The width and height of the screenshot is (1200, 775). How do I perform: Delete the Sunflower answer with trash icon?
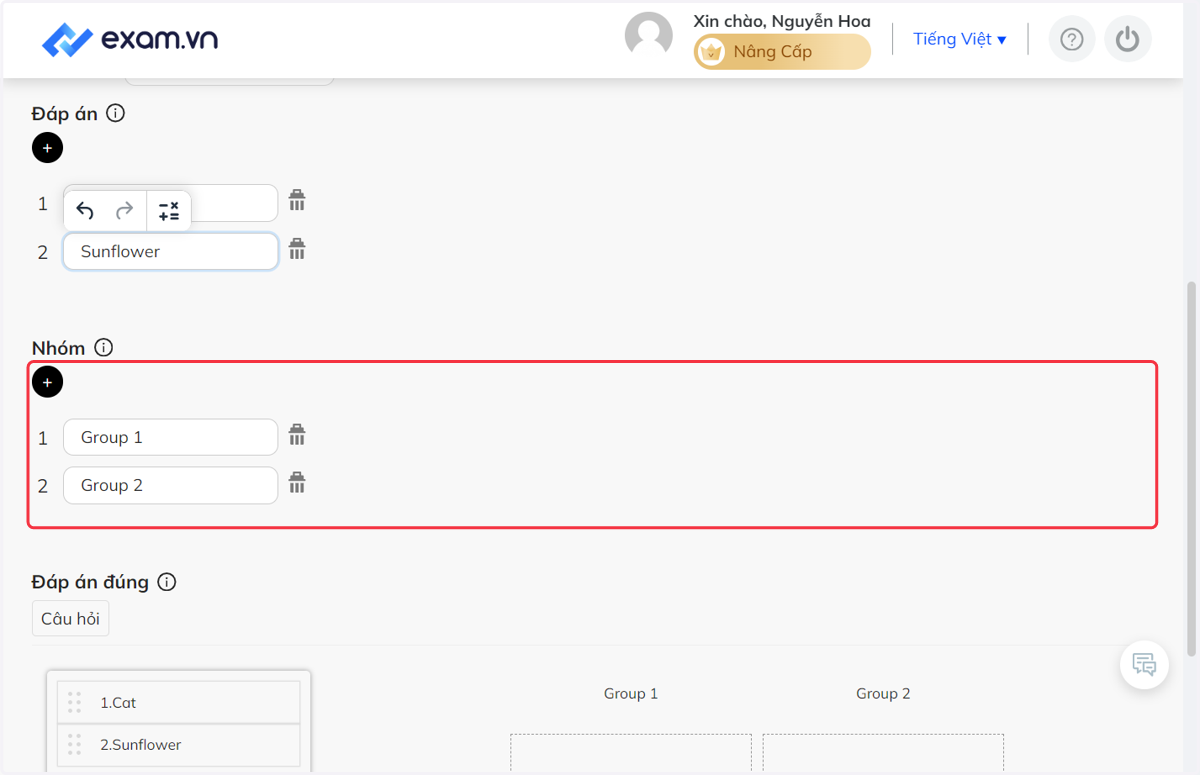point(297,248)
